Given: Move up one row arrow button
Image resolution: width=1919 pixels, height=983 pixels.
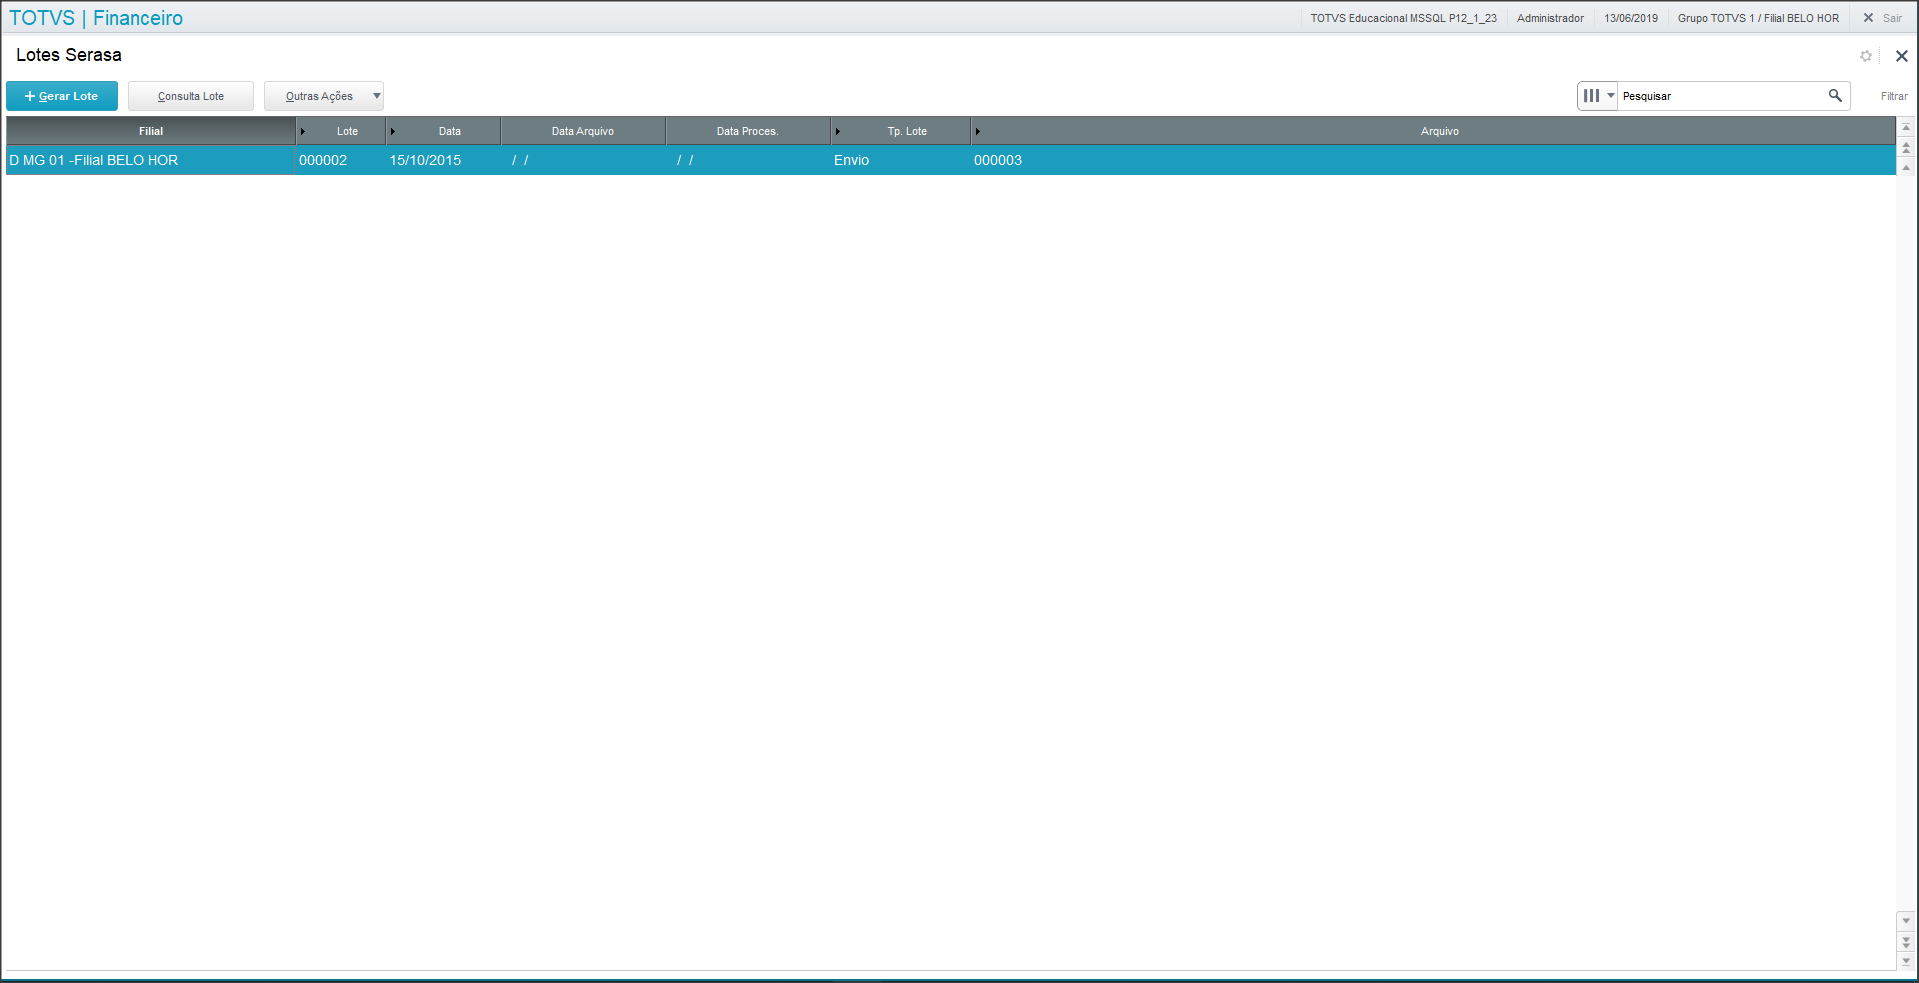Looking at the screenshot, I should (x=1906, y=167).
